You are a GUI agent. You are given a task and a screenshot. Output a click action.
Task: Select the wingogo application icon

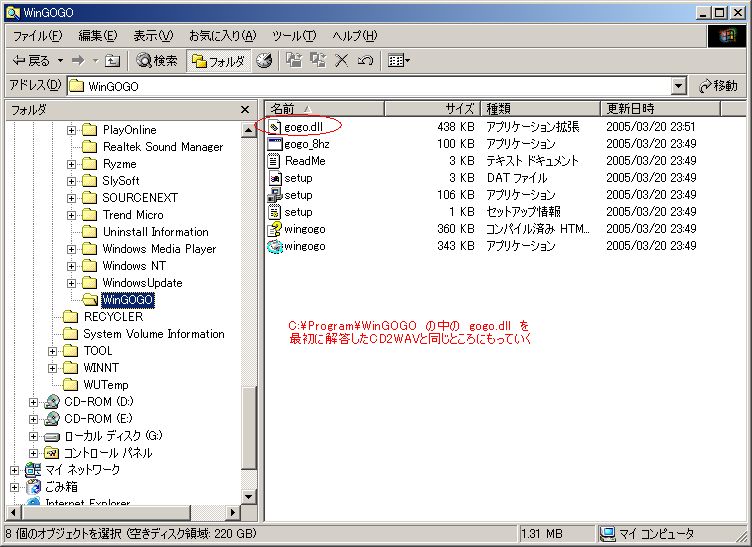pyautogui.click(x=275, y=246)
